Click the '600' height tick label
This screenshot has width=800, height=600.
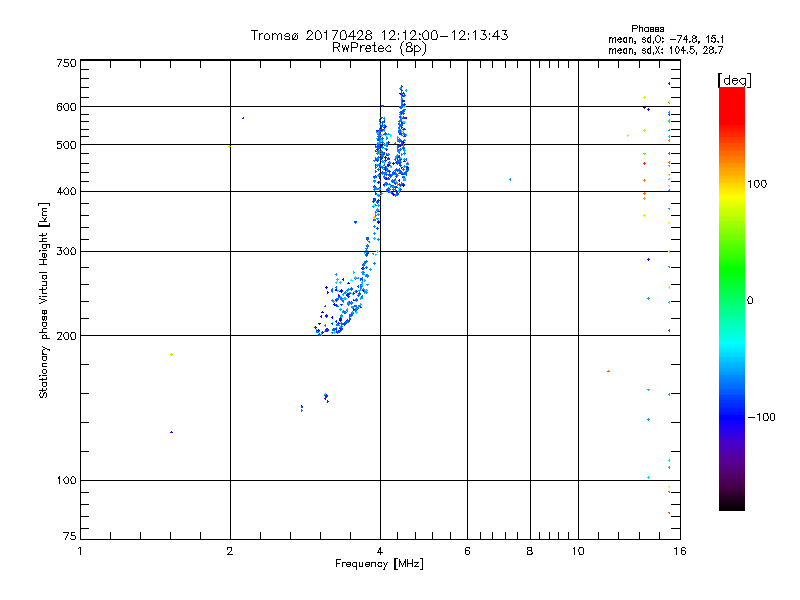point(66,107)
